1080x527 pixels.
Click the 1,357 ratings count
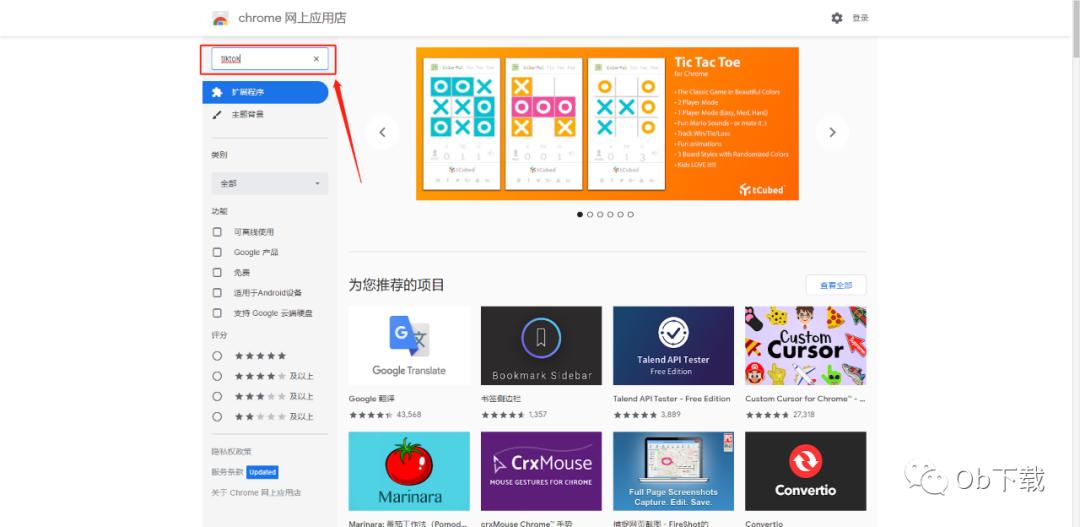tap(538, 415)
